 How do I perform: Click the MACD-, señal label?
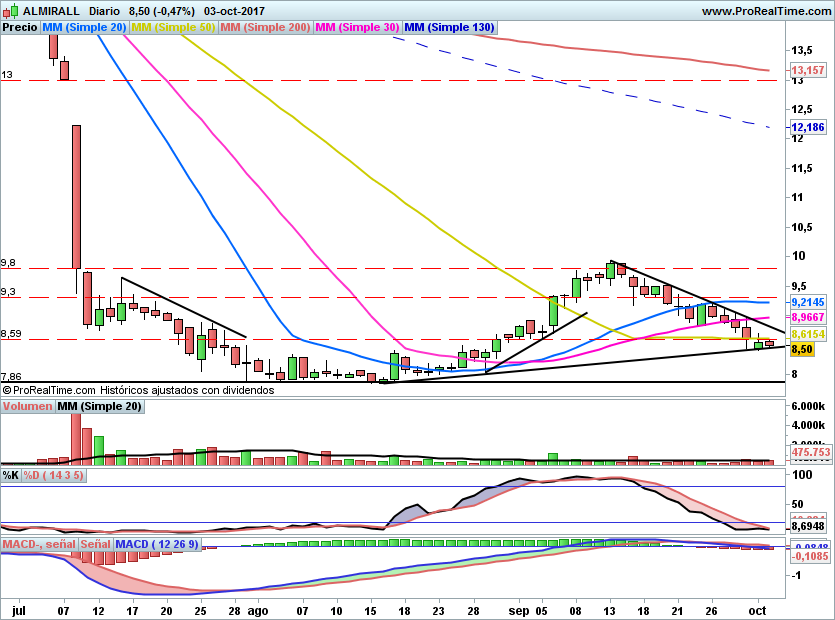click(x=39, y=544)
